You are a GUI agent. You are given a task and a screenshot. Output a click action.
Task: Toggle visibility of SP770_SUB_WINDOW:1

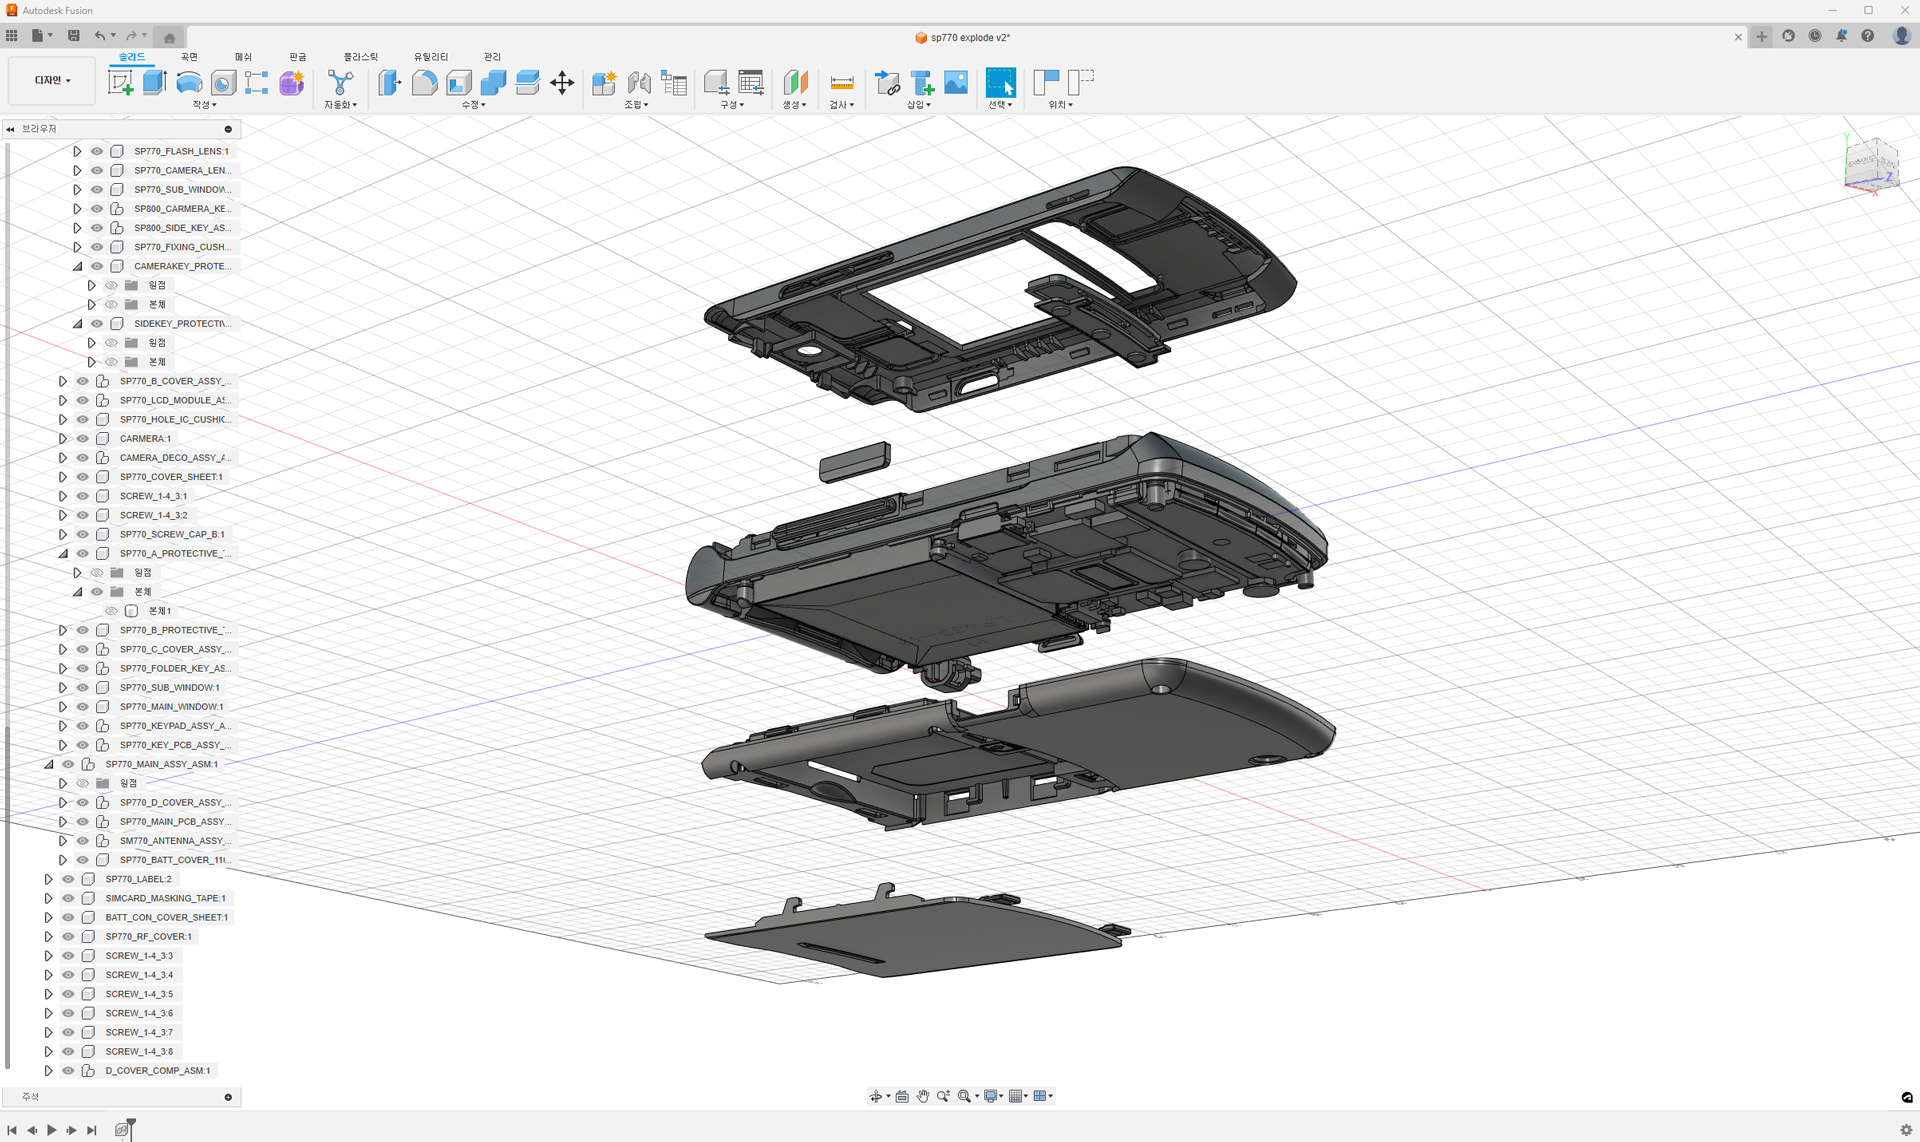(83, 687)
